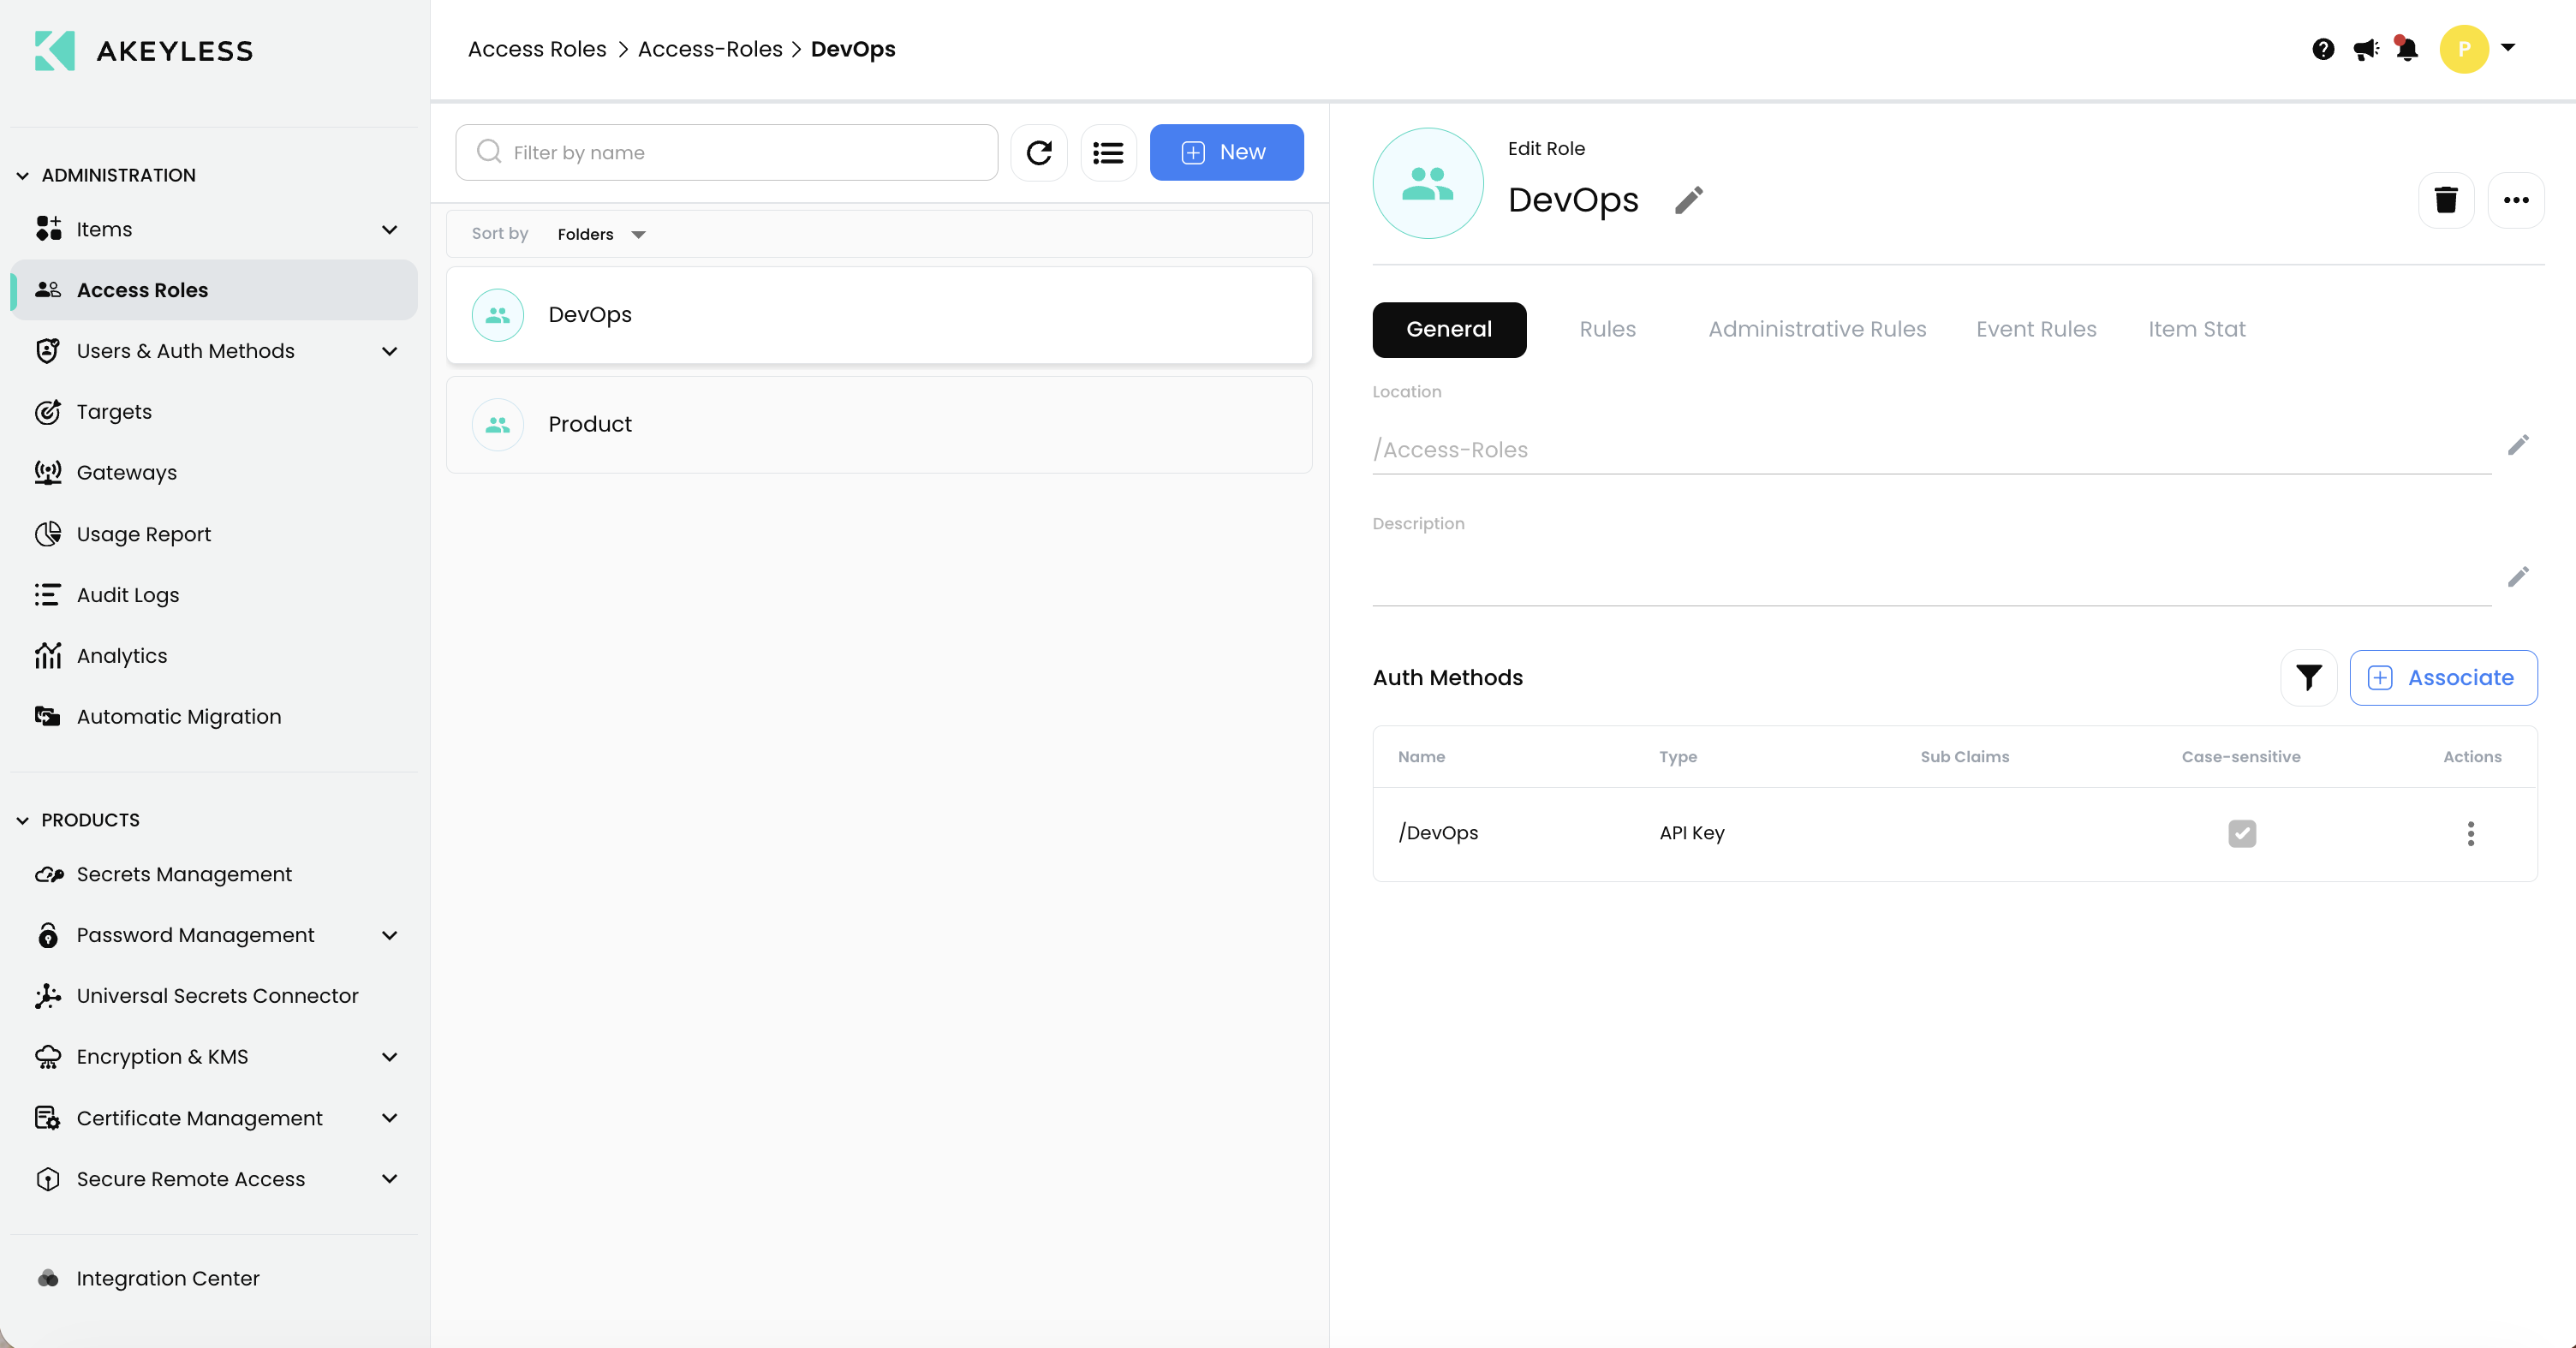The height and width of the screenshot is (1348, 2576).
Task: Open user profile dropdown arrow
Action: pyautogui.click(x=2507, y=47)
